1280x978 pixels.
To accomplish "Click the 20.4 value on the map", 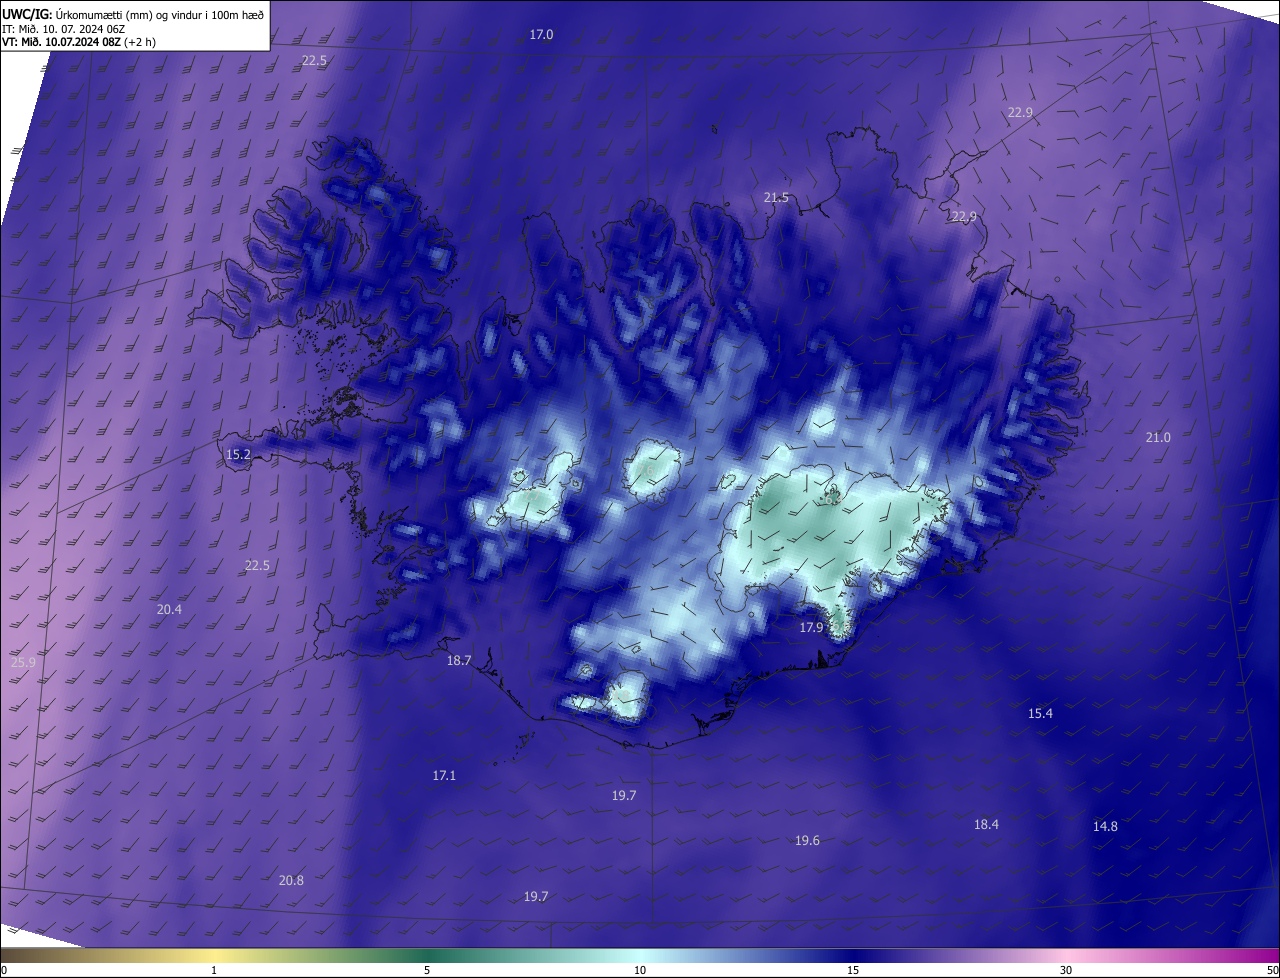I will 169,610.
